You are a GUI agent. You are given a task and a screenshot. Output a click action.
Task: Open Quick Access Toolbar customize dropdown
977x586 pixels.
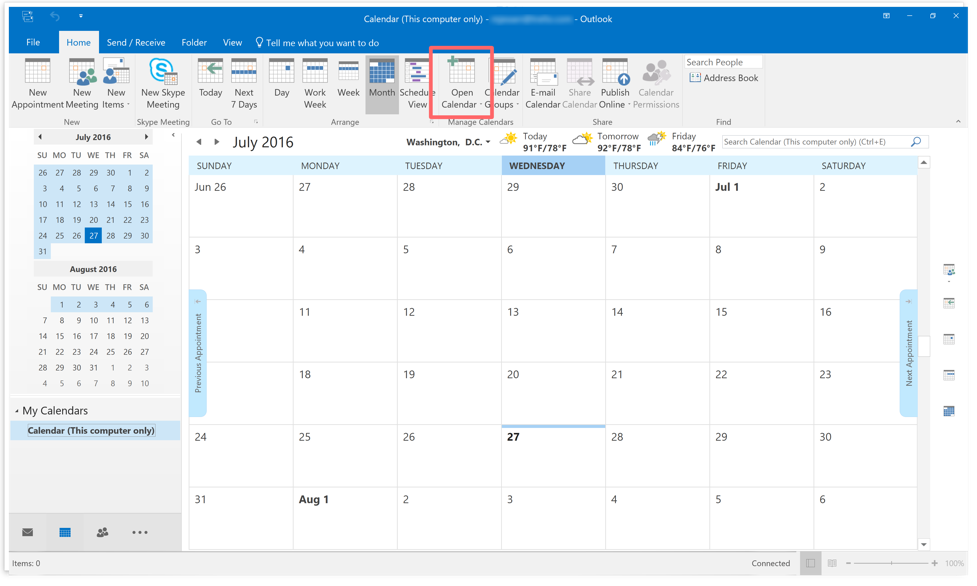click(81, 17)
